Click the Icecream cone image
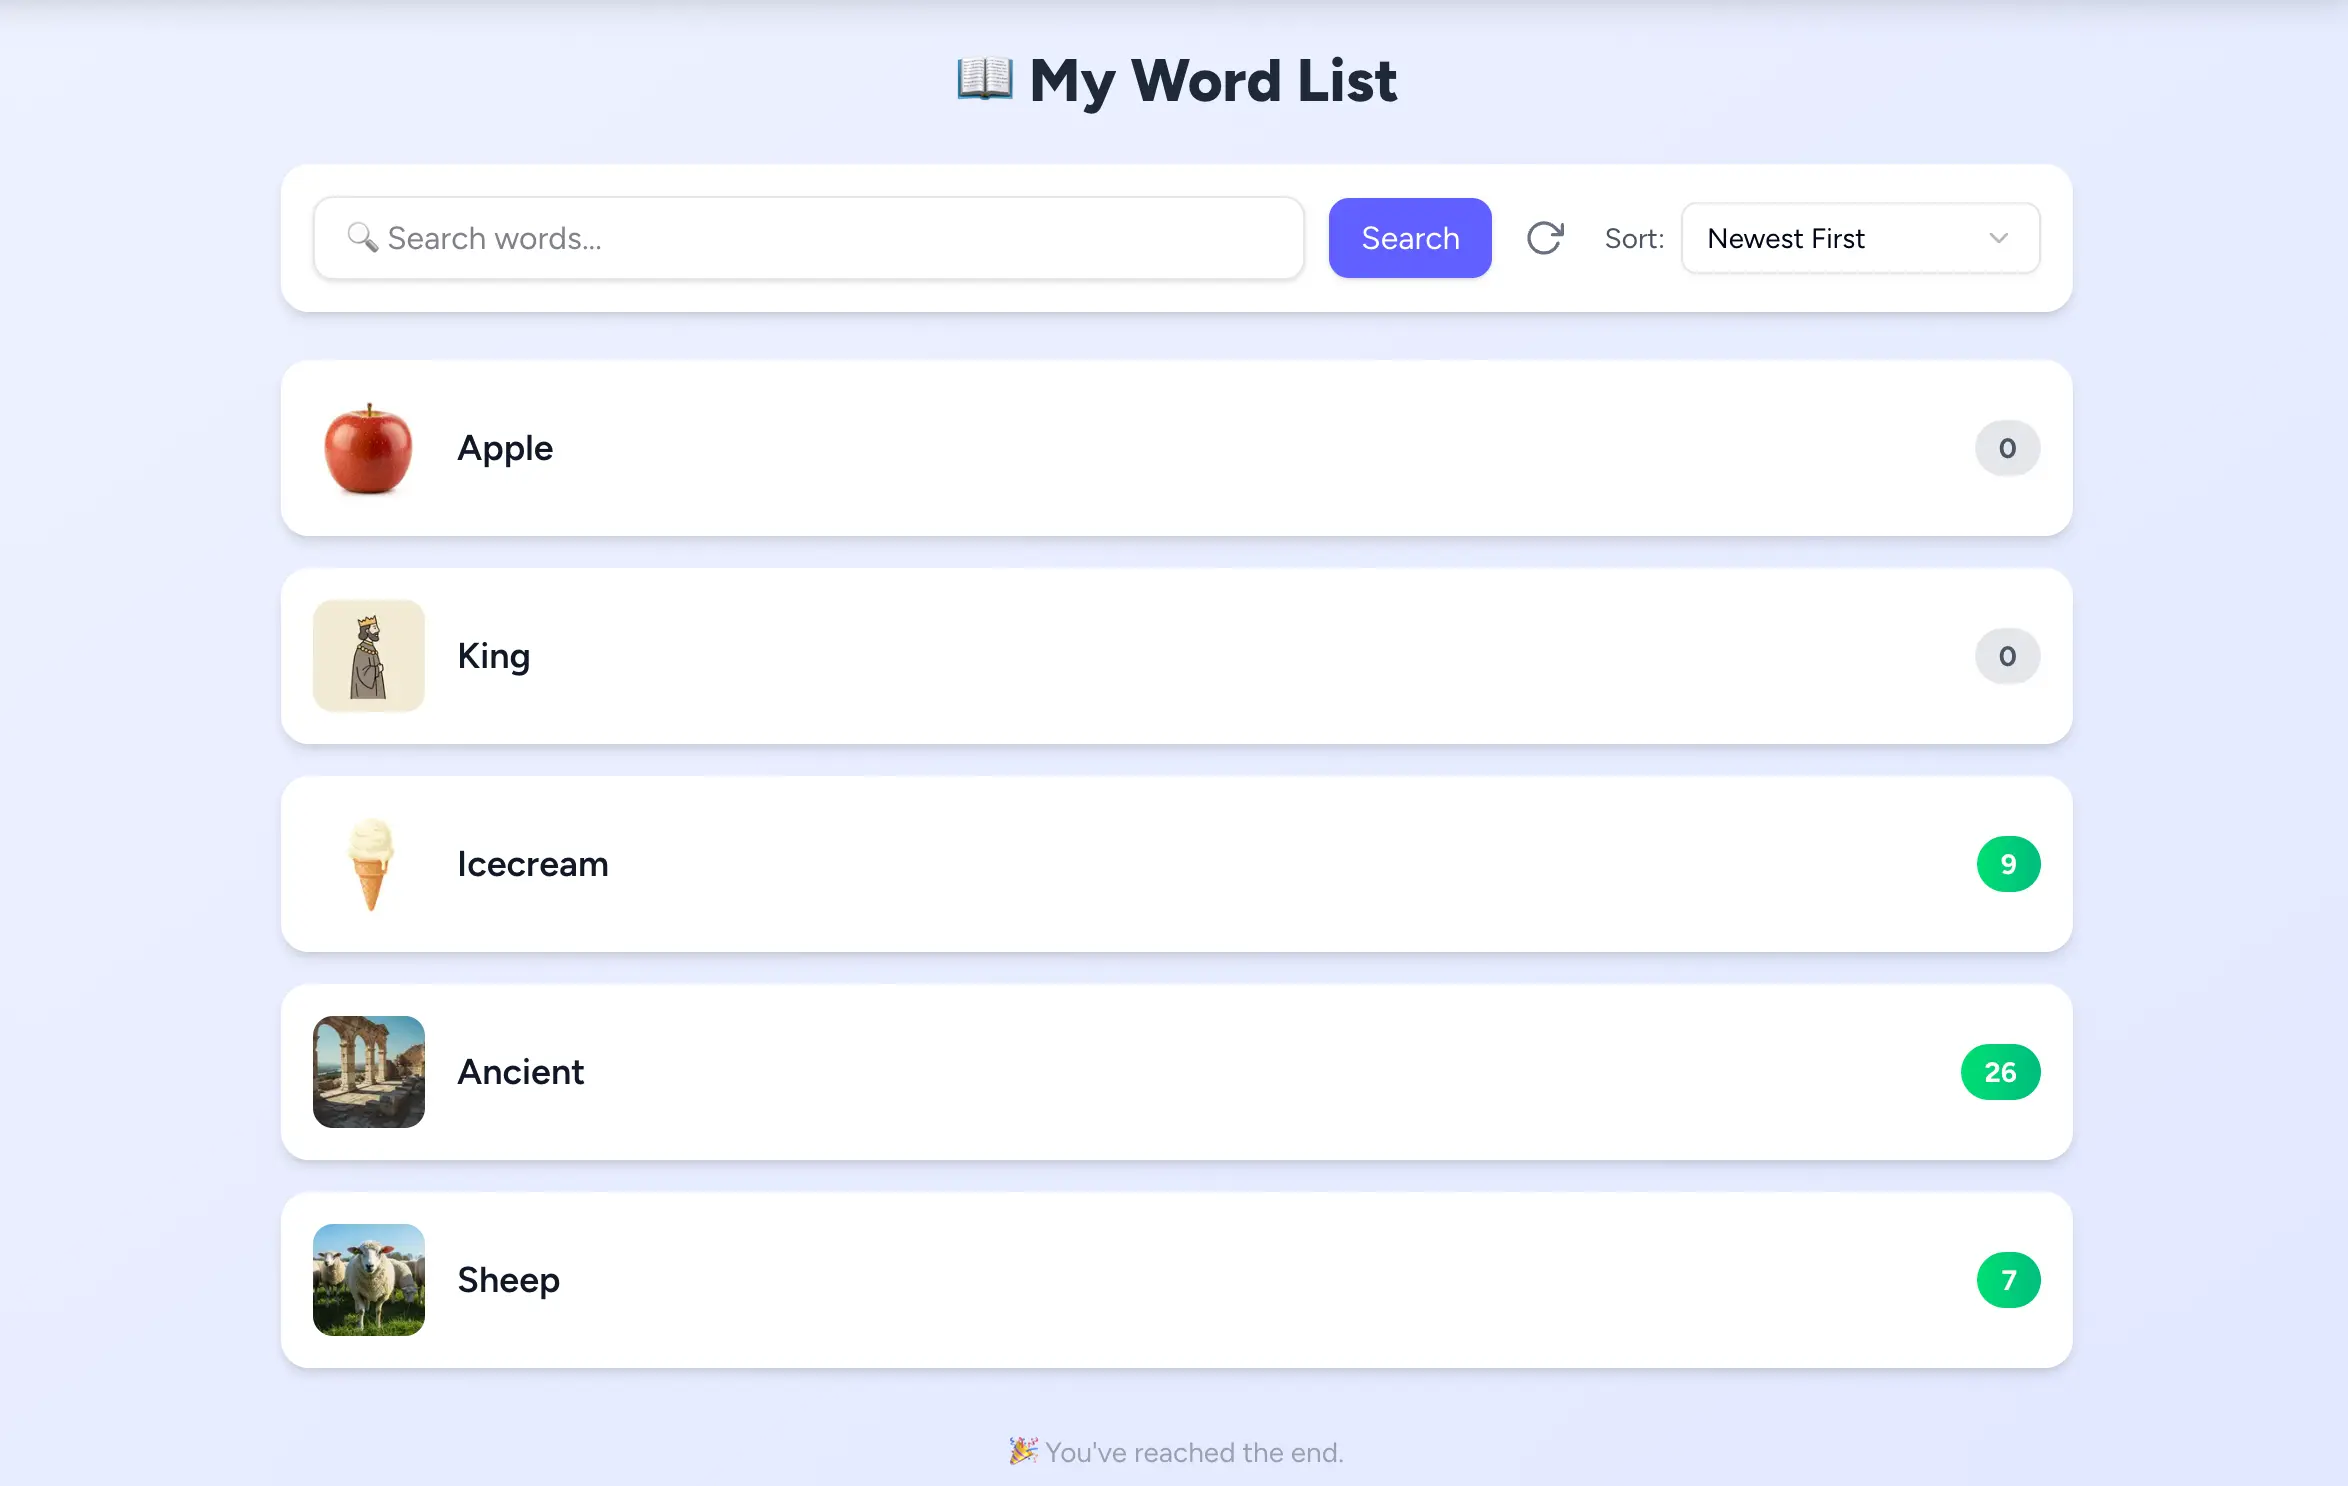2348x1486 pixels. 370,864
